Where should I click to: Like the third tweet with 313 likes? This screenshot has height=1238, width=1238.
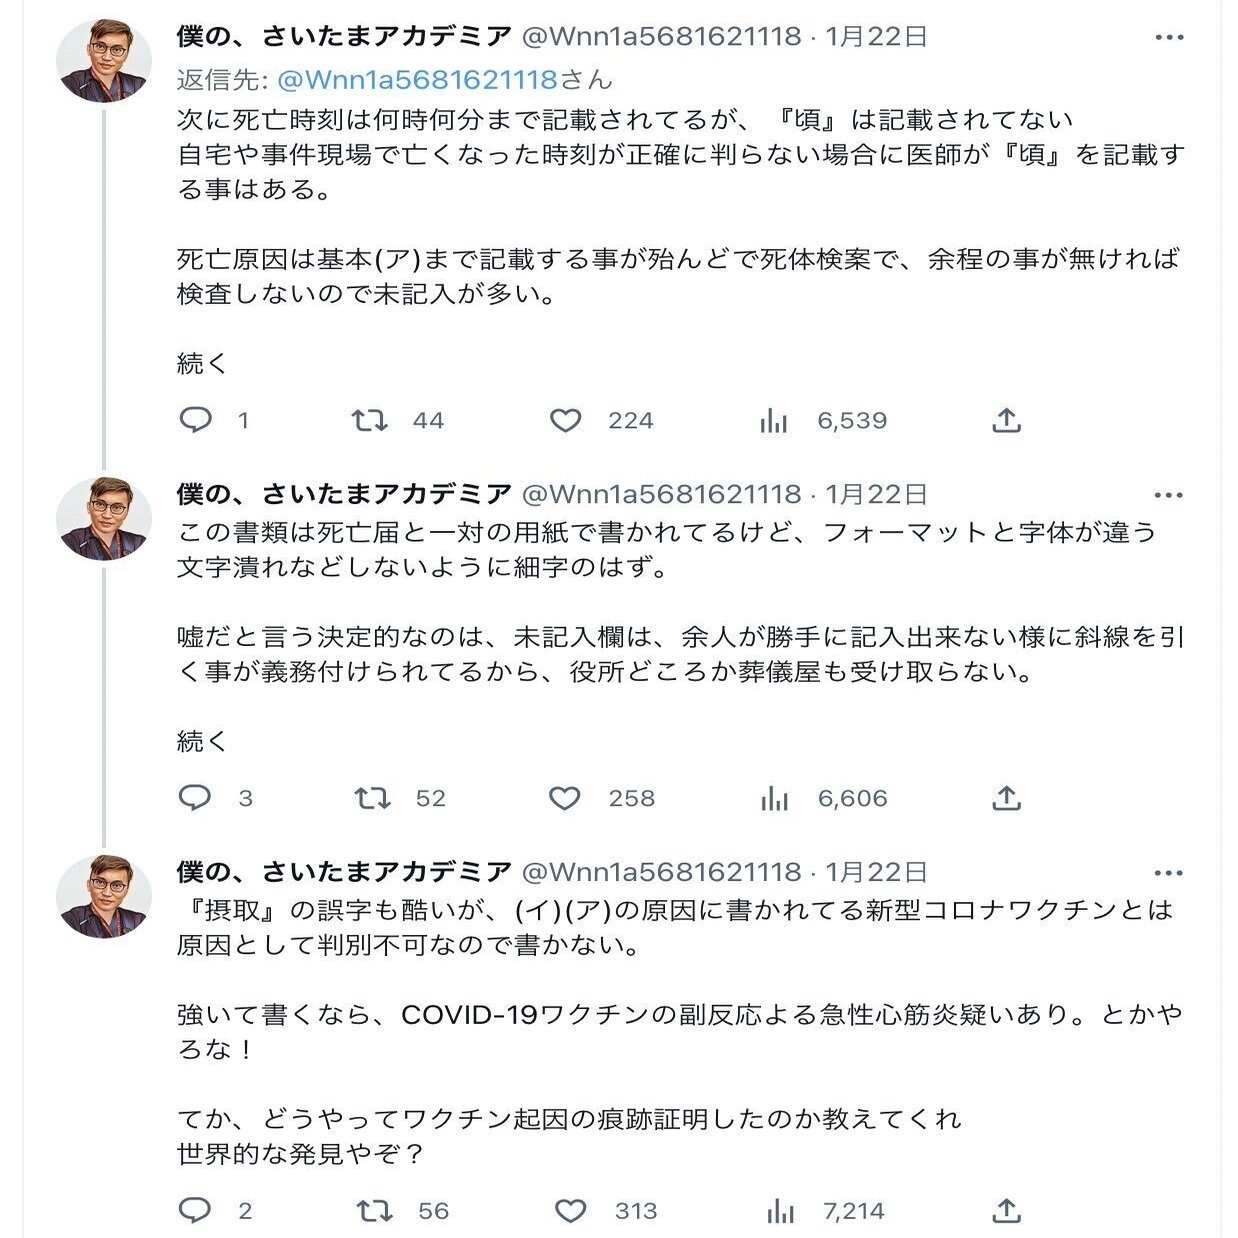[571, 1211]
